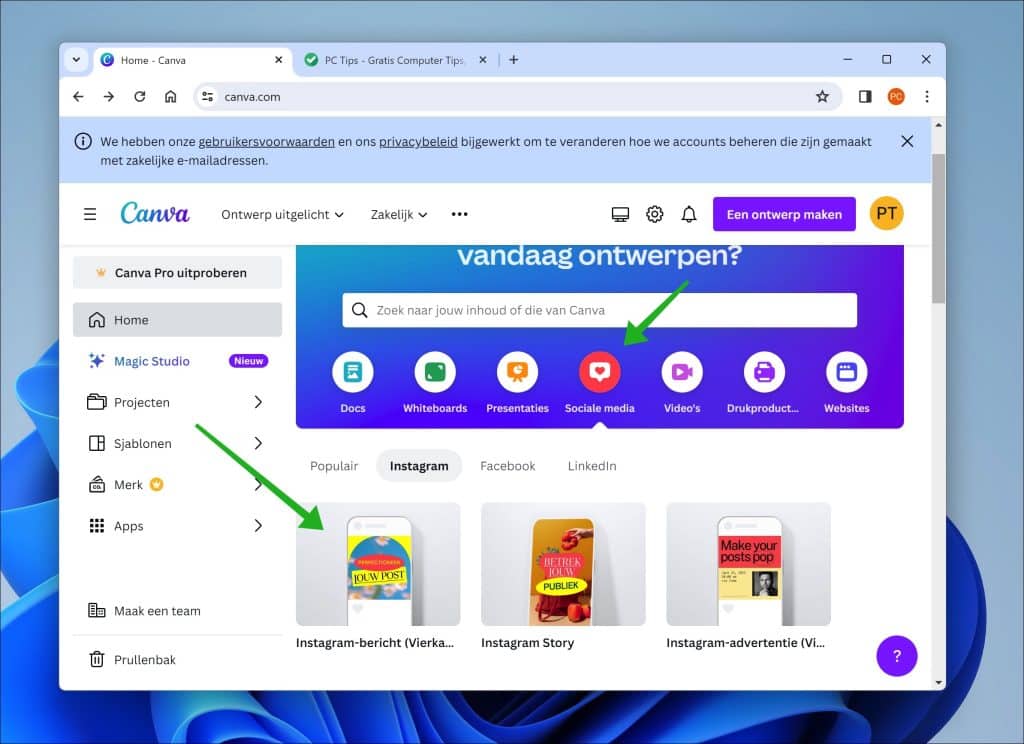Open the Instagram Story template thumbnail

click(563, 564)
